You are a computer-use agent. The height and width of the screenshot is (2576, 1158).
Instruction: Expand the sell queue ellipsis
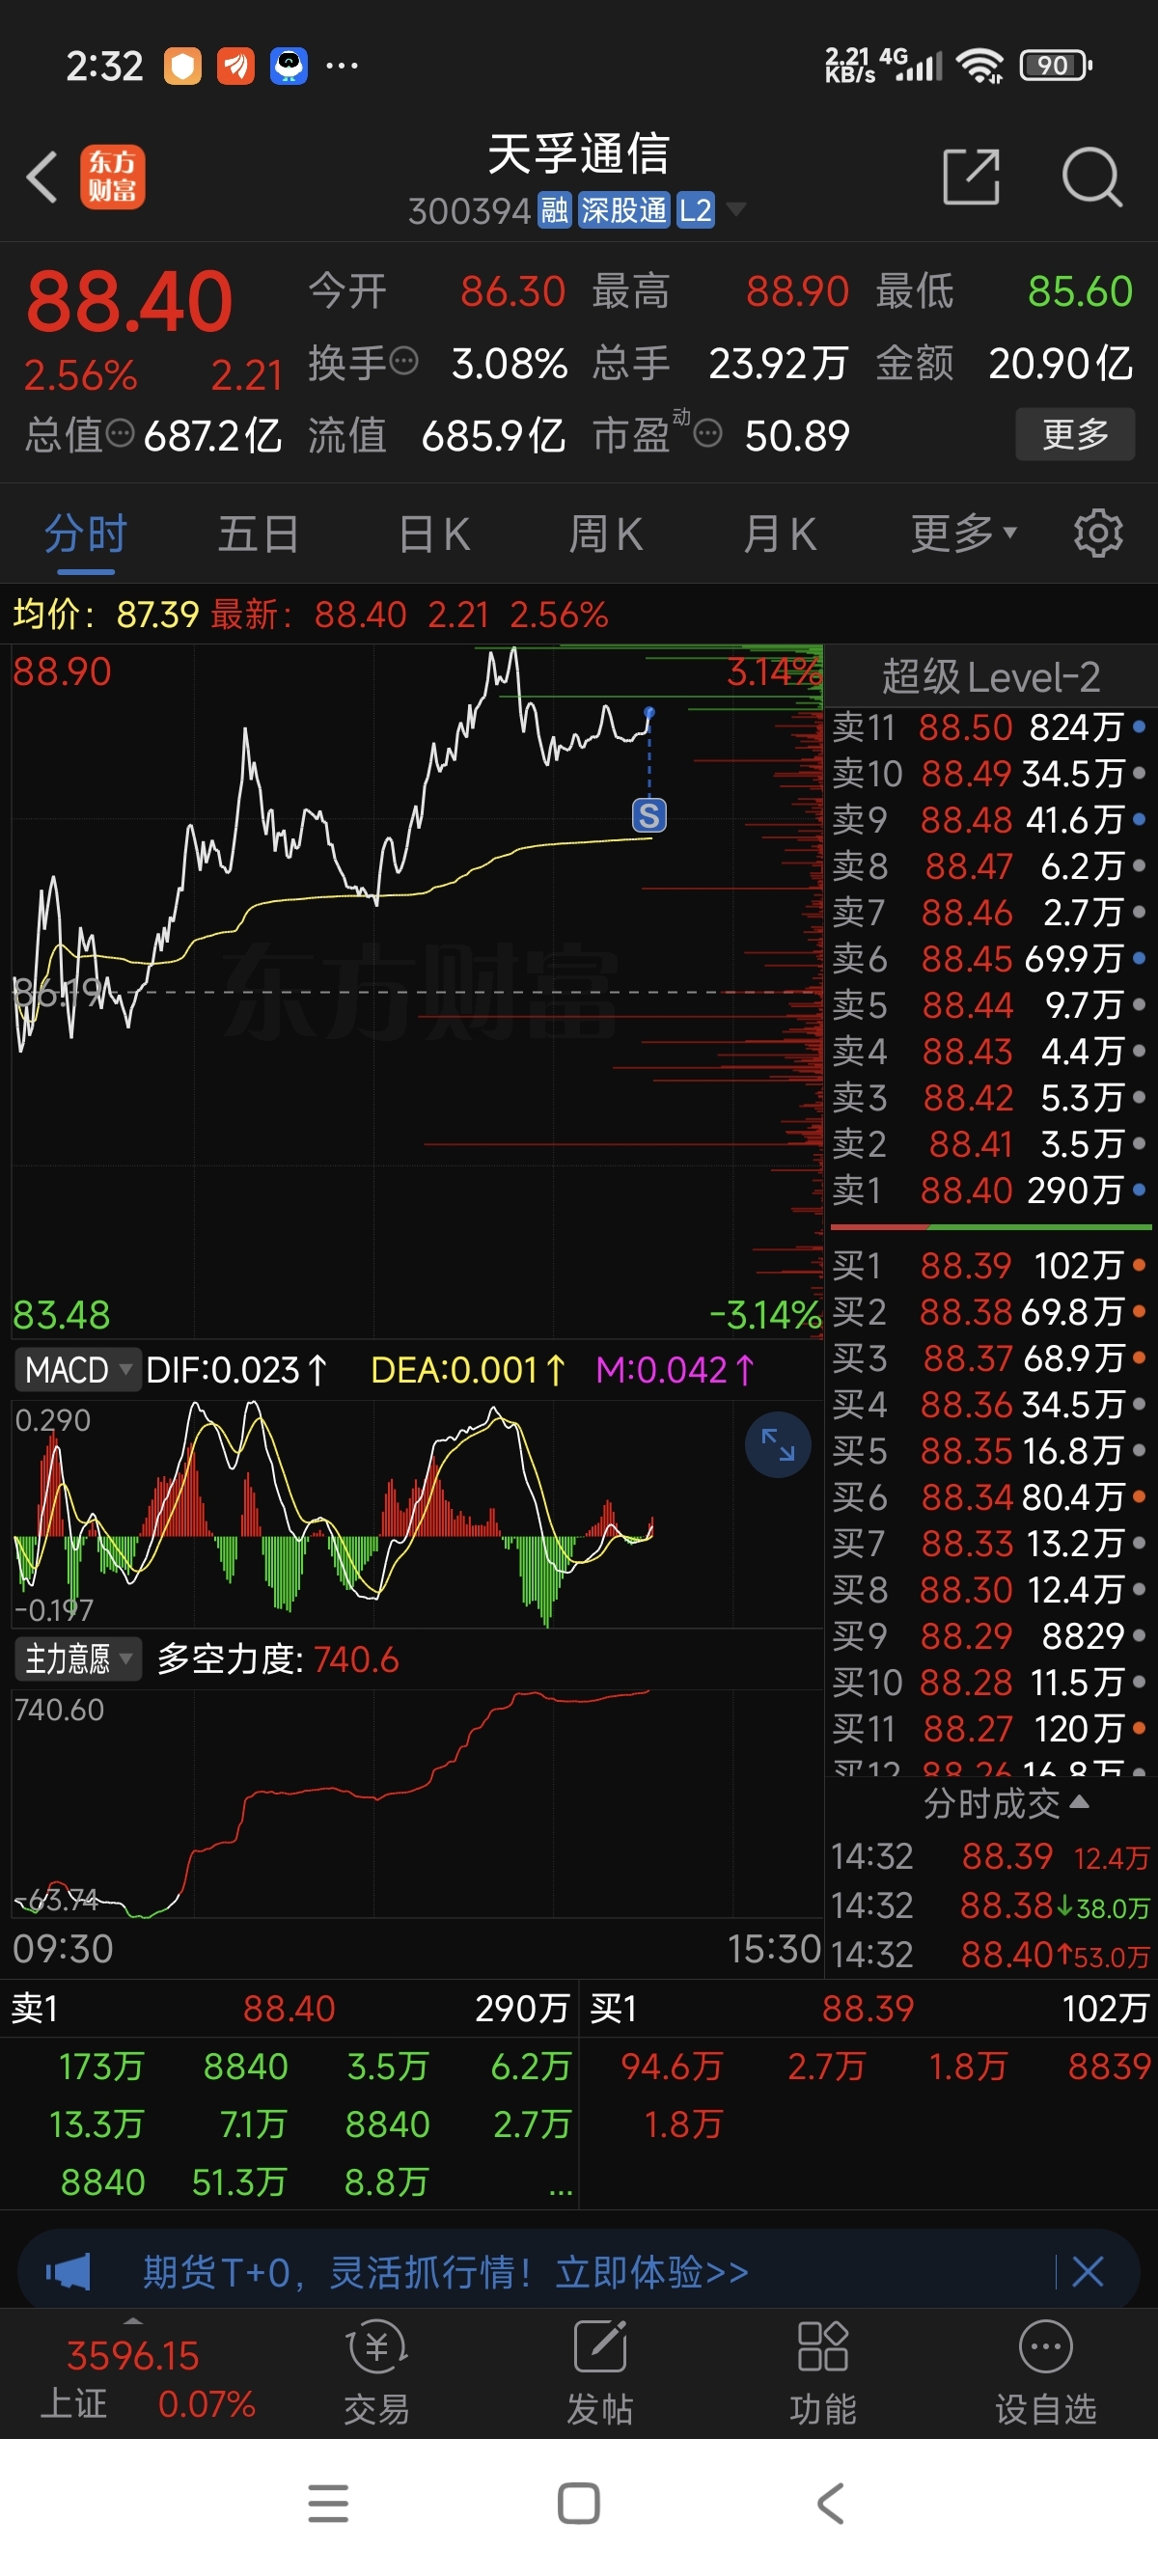[560, 2191]
